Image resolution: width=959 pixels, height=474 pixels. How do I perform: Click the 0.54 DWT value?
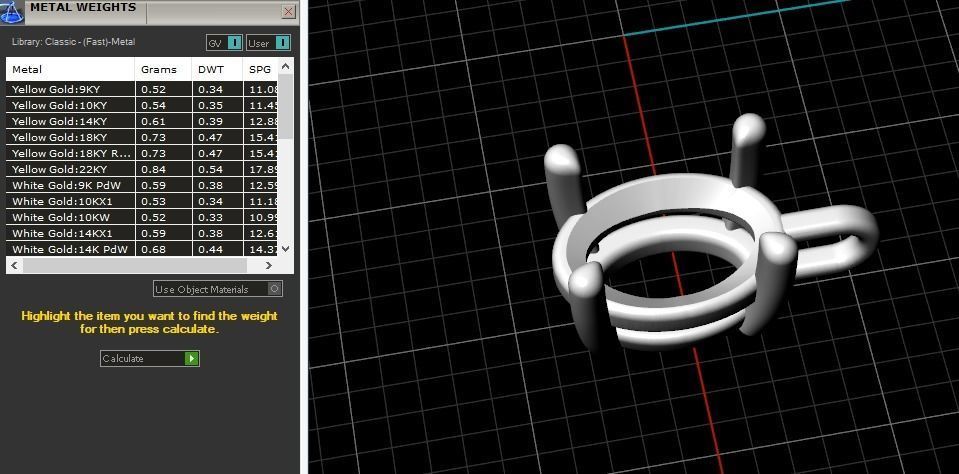coord(210,169)
